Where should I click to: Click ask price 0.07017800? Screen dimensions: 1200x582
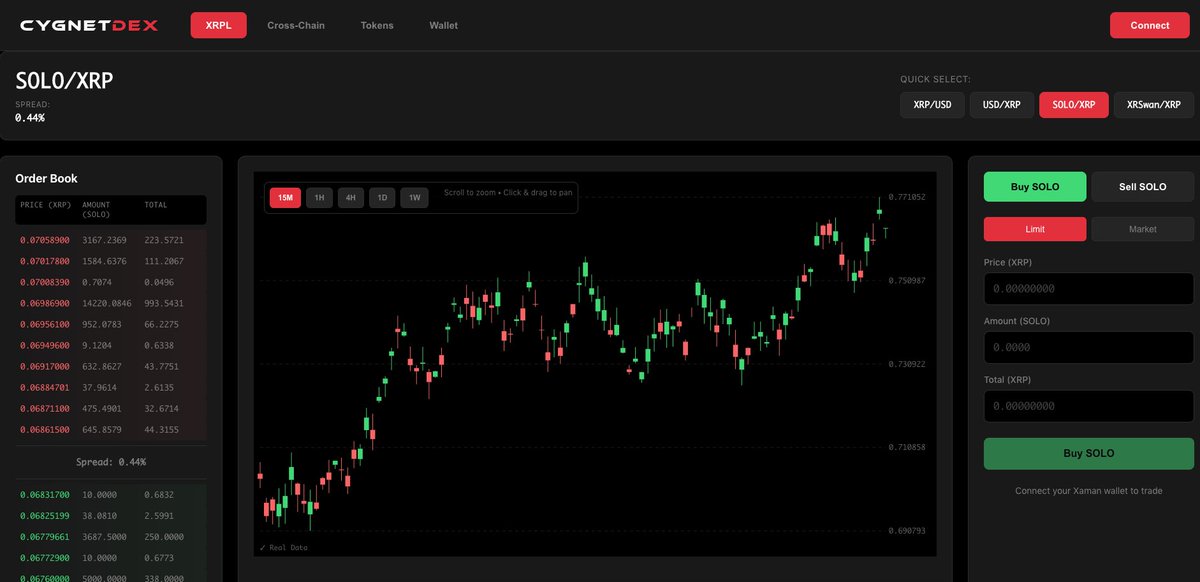coord(45,261)
